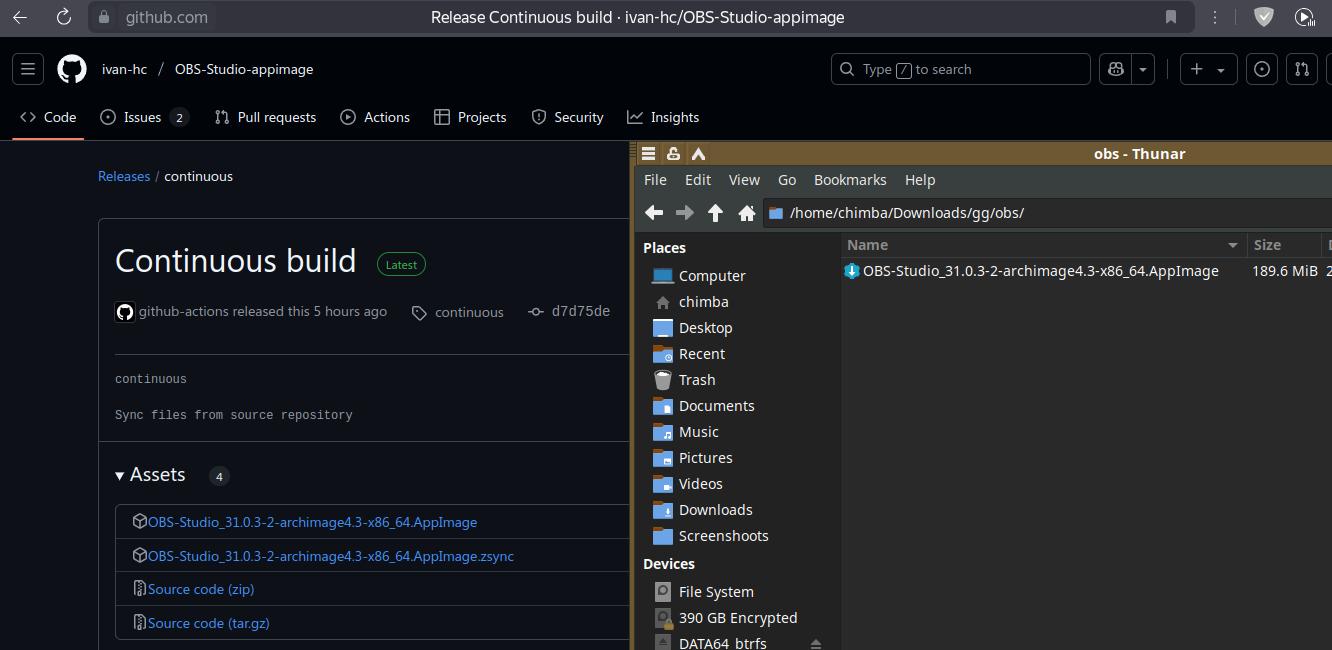Navigate back in Thunar file manager
1332x650 pixels.
[654, 212]
